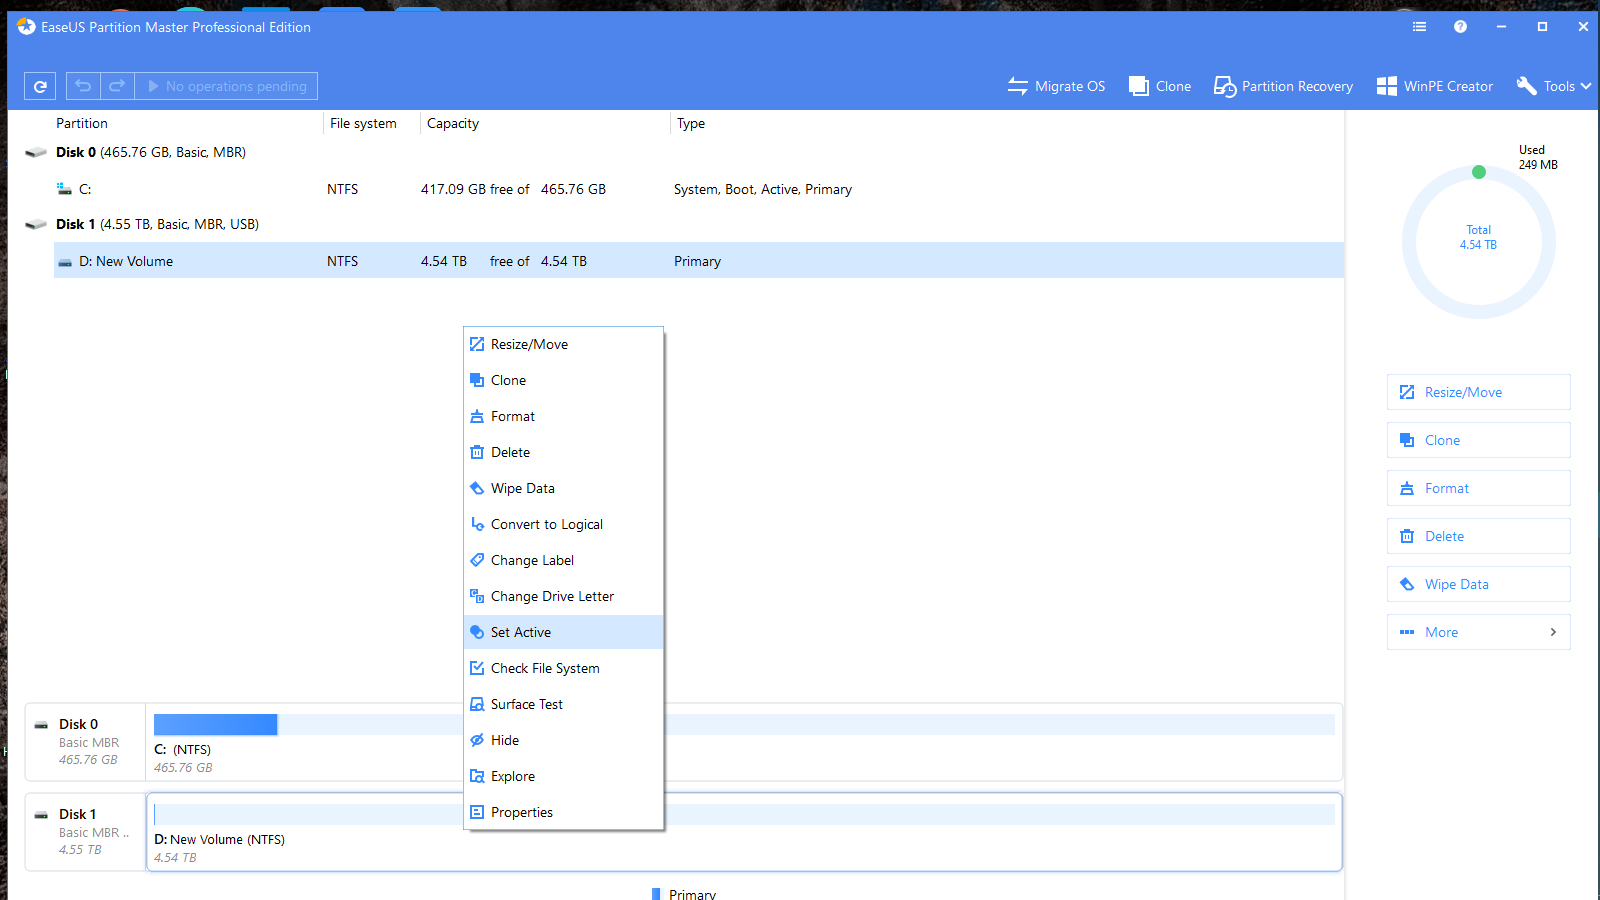This screenshot has height=900, width=1600.
Task: Select the Disk 0 row in partition list
Action: pos(683,152)
